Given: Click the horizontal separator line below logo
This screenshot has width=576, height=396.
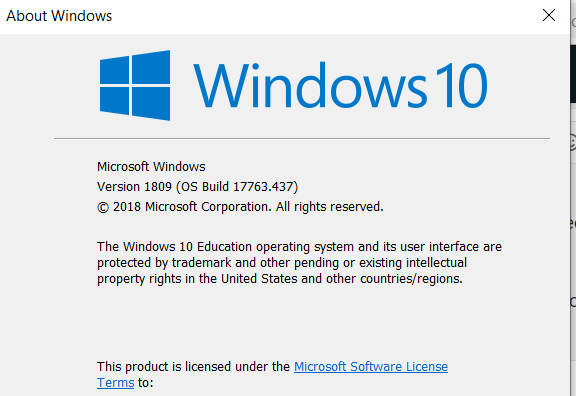Looking at the screenshot, I should click(x=302, y=138).
